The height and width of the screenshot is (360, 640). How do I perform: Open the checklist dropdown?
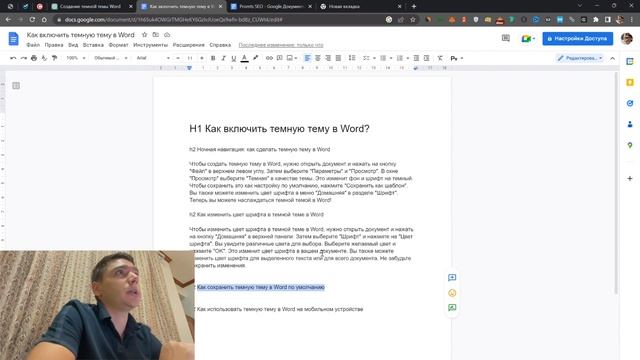click(369, 58)
